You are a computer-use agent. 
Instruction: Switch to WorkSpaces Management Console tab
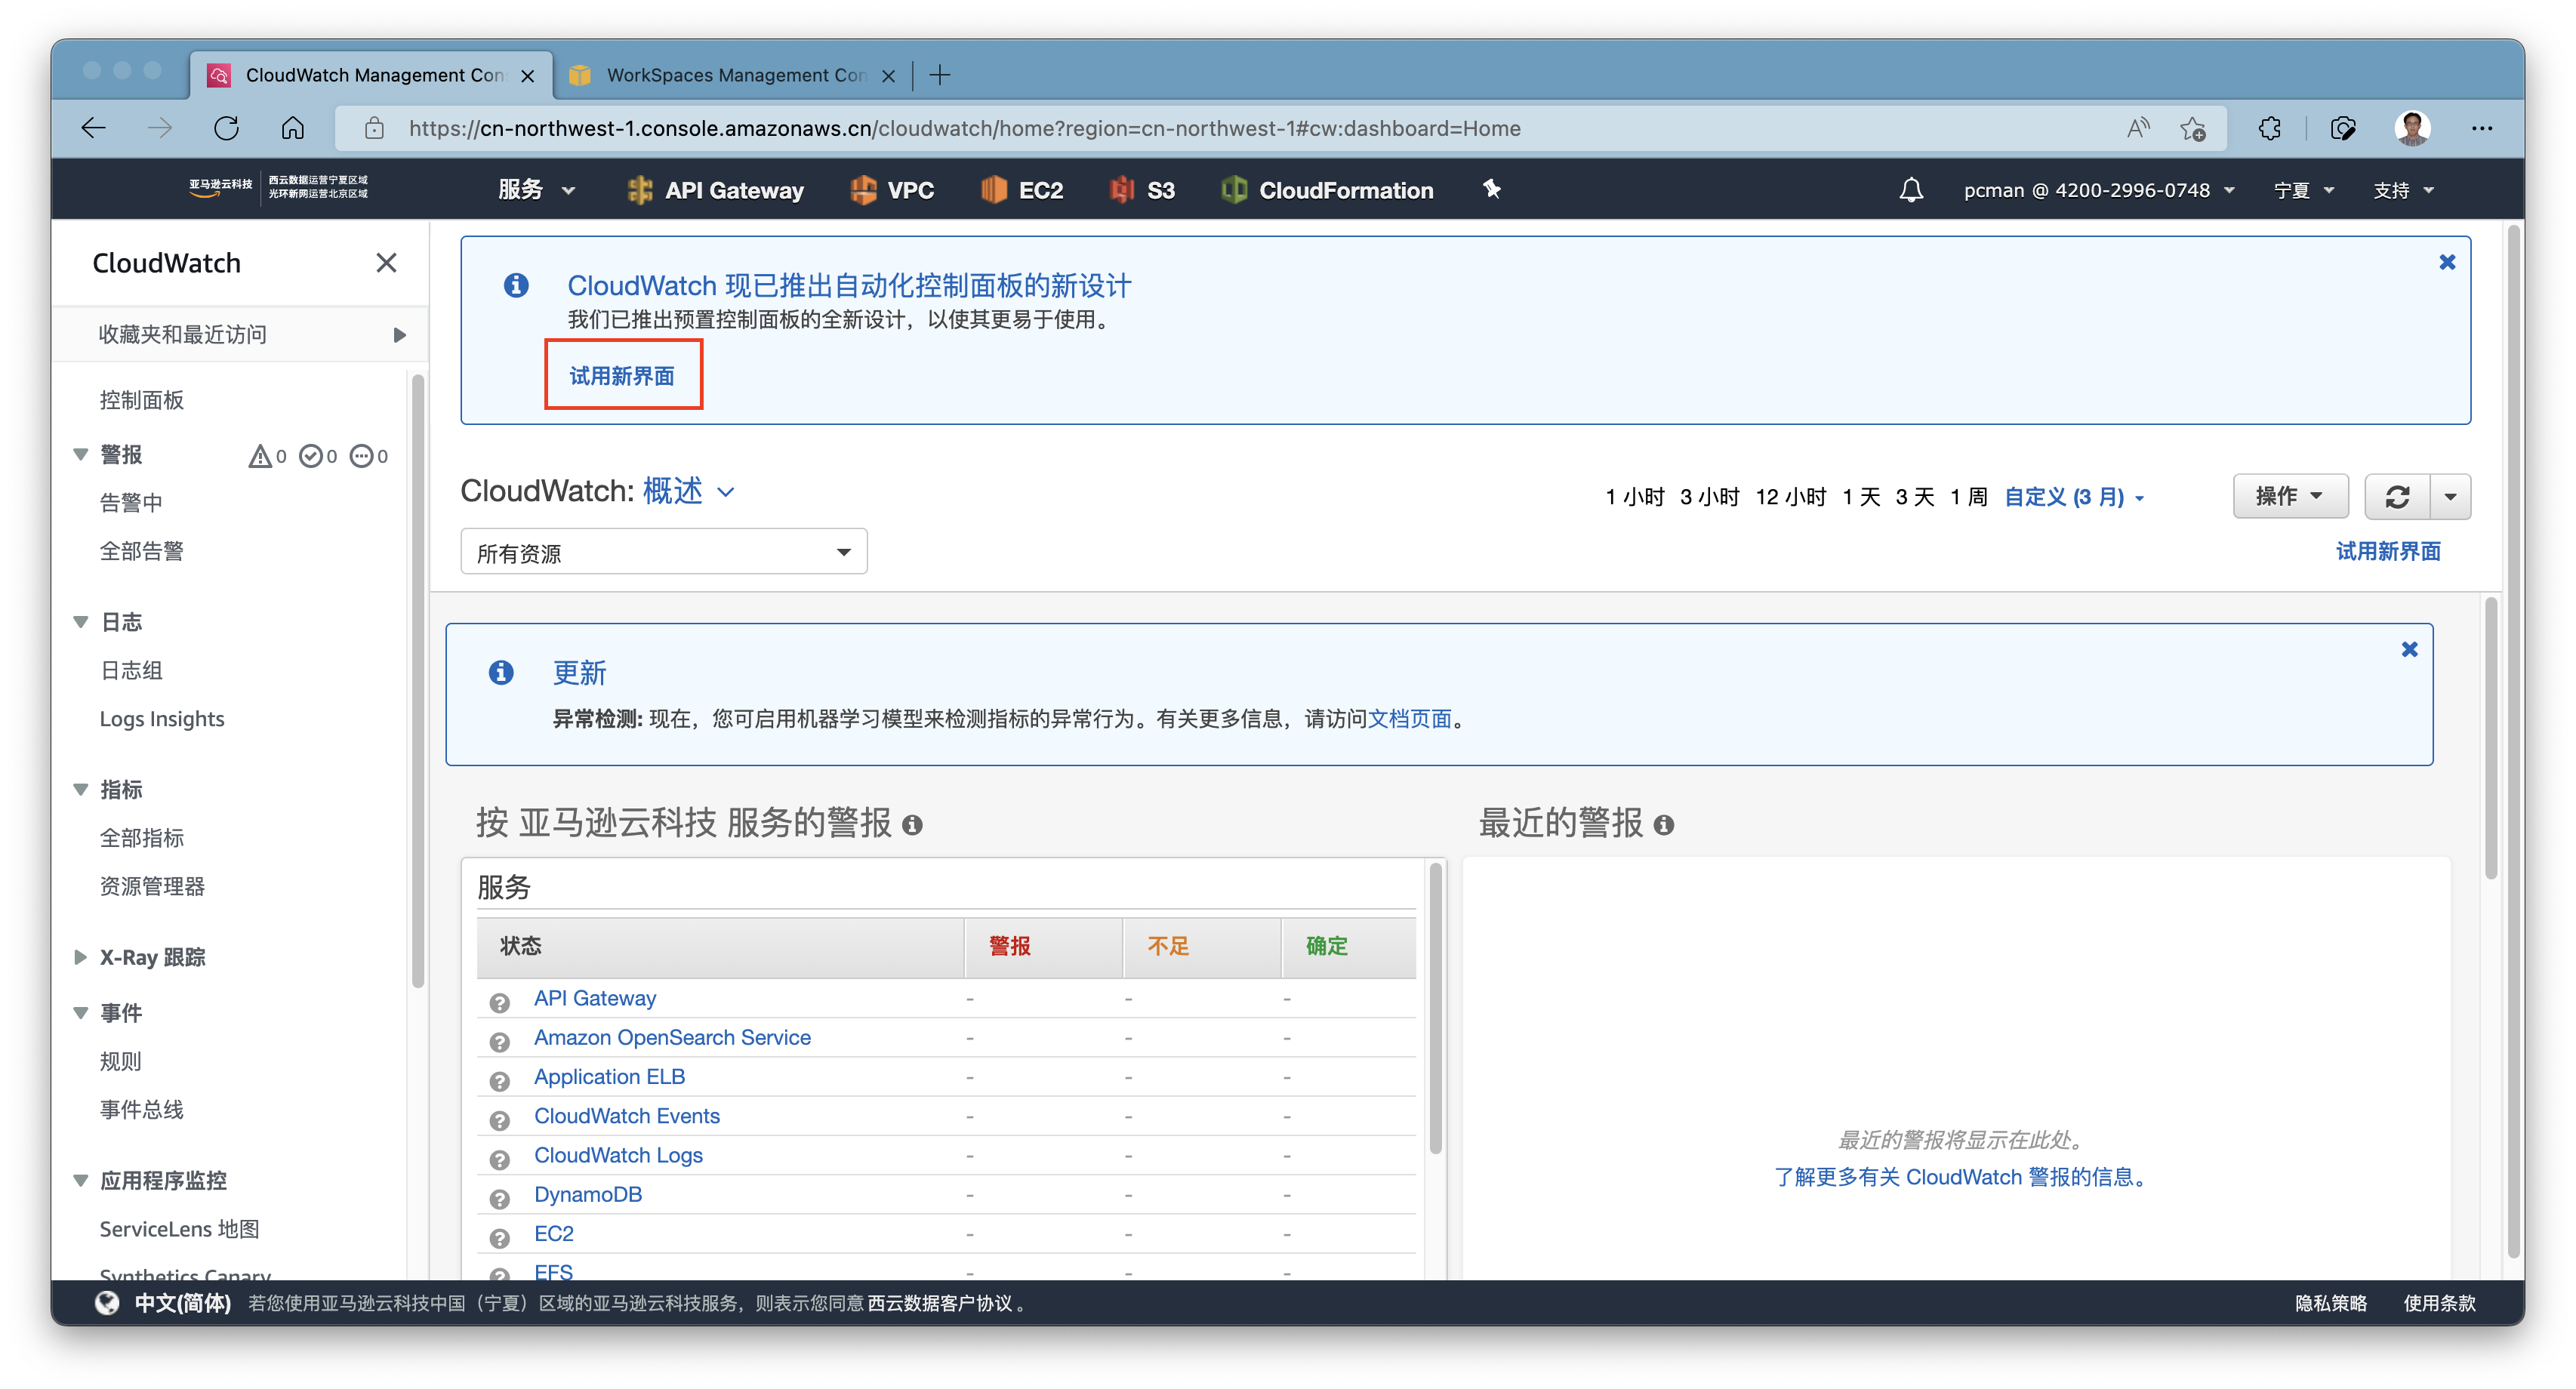(734, 75)
